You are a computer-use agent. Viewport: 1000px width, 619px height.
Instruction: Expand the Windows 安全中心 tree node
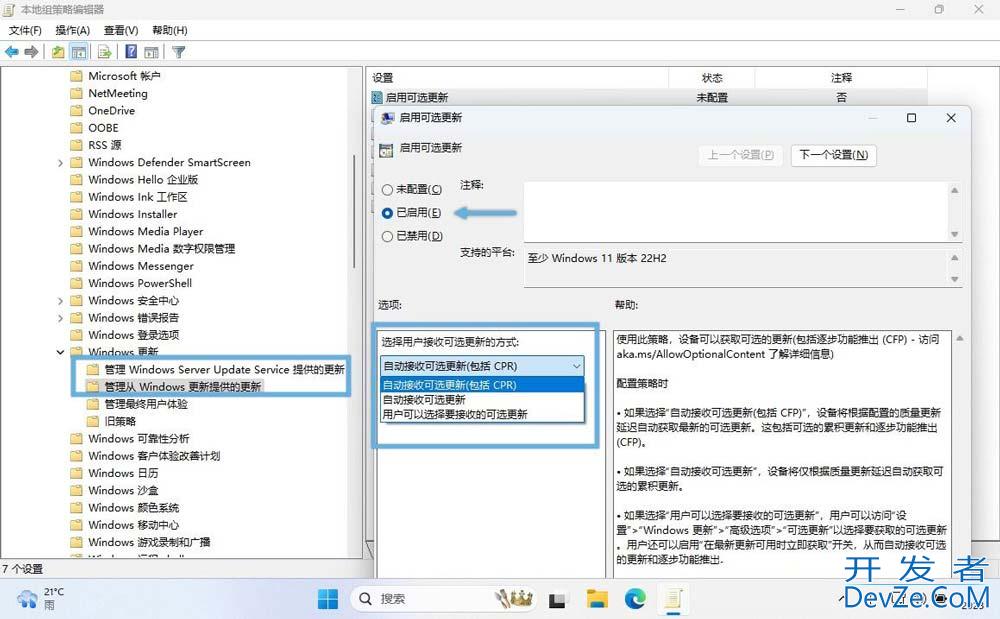(60, 300)
